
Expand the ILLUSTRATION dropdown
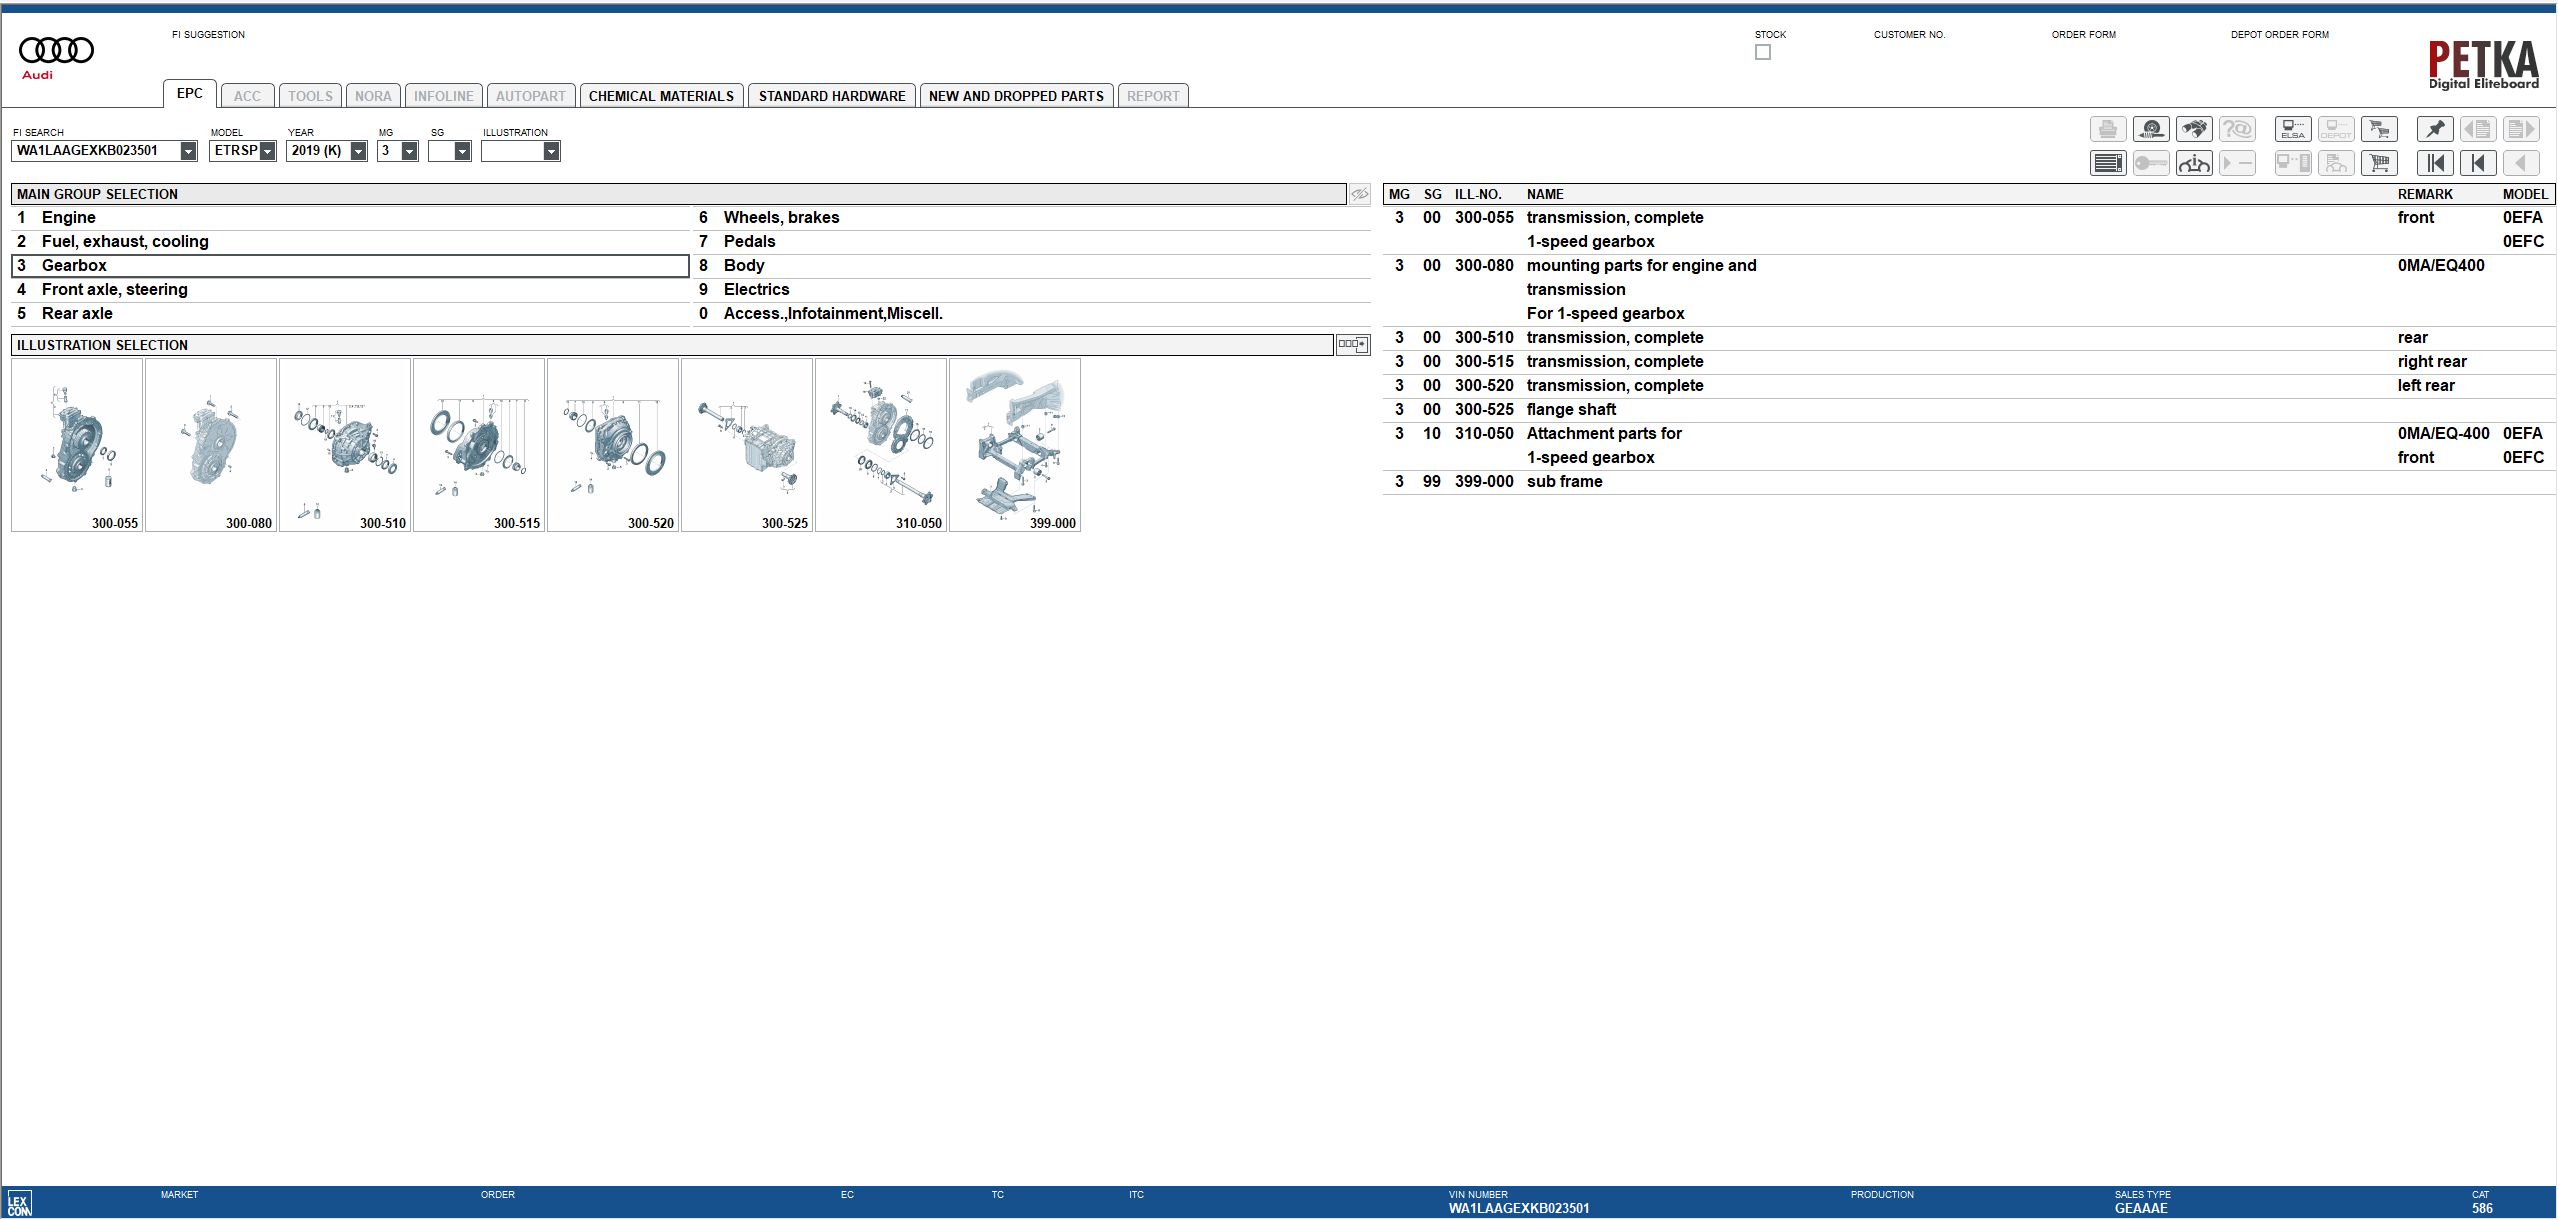point(551,151)
